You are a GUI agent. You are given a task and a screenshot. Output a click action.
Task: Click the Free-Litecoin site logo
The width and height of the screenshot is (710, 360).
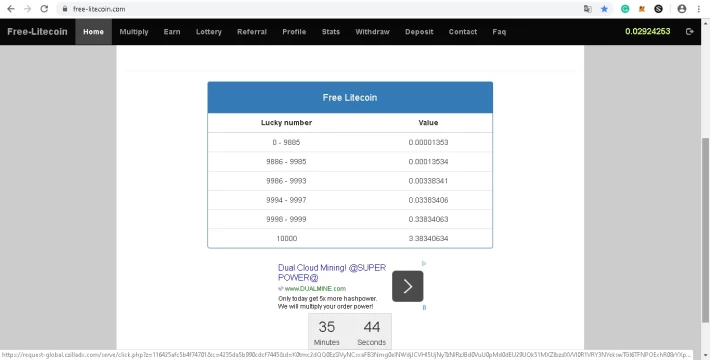37,32
